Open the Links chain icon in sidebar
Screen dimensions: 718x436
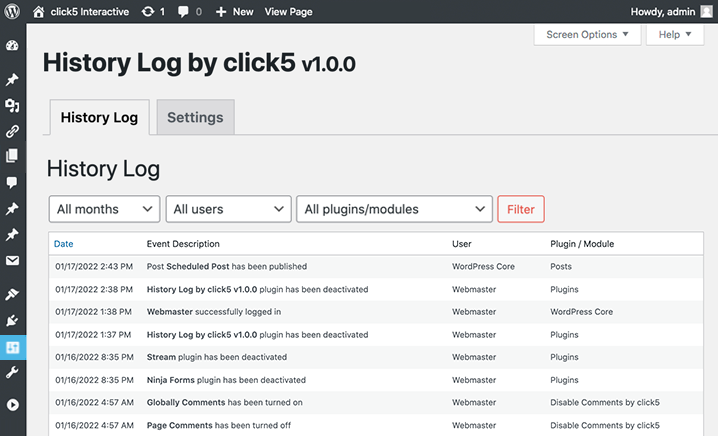tap(12, 131)
